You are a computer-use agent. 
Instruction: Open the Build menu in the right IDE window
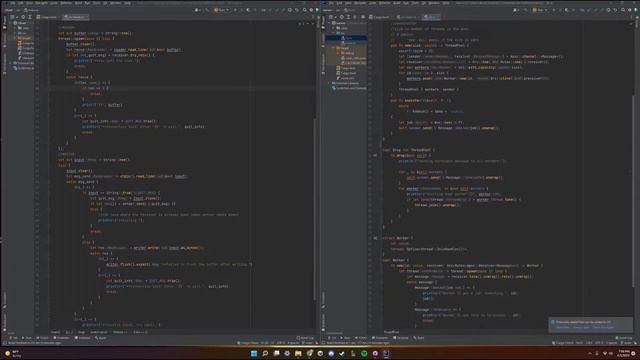[x=397, y=3]
